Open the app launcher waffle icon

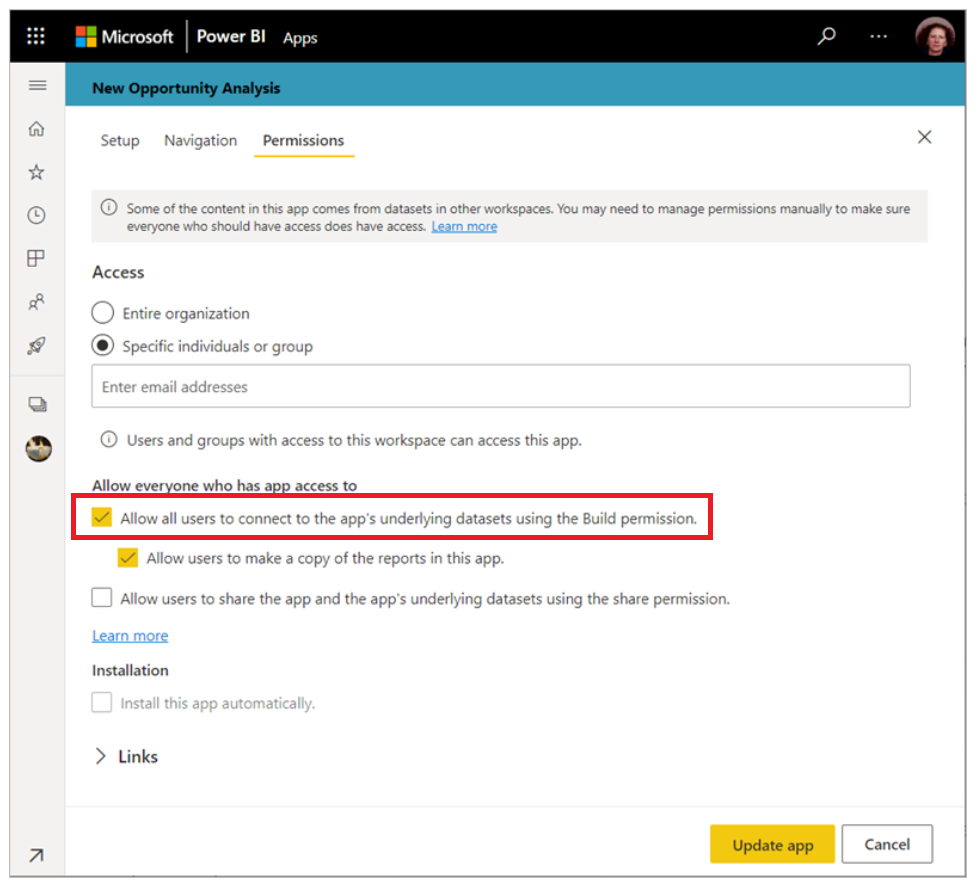tap(36, 36)
